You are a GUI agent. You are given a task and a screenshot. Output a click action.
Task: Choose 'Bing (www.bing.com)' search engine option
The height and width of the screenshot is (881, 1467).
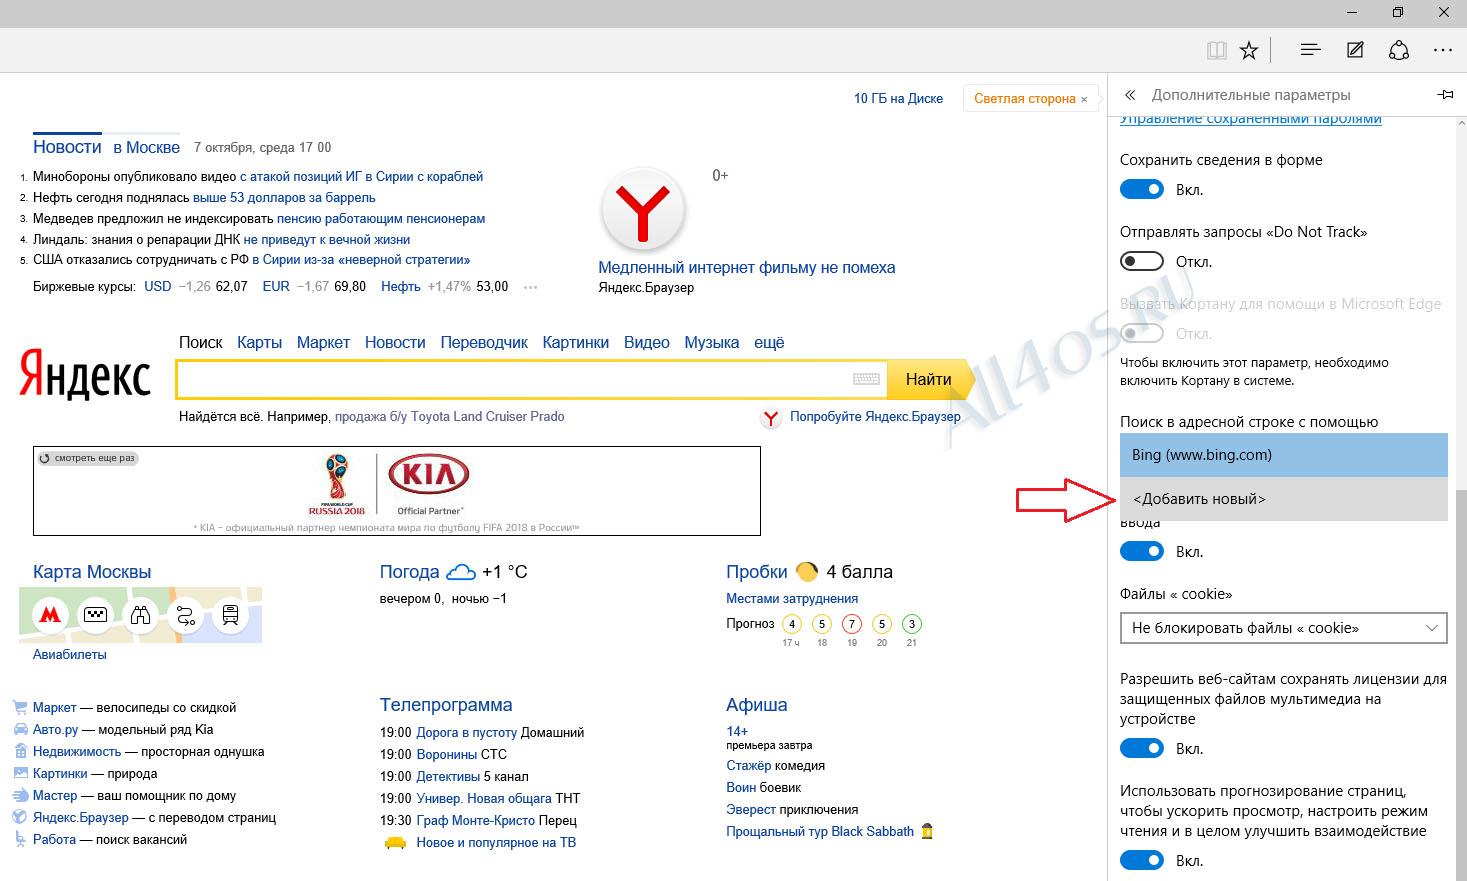pos(1284,455)
